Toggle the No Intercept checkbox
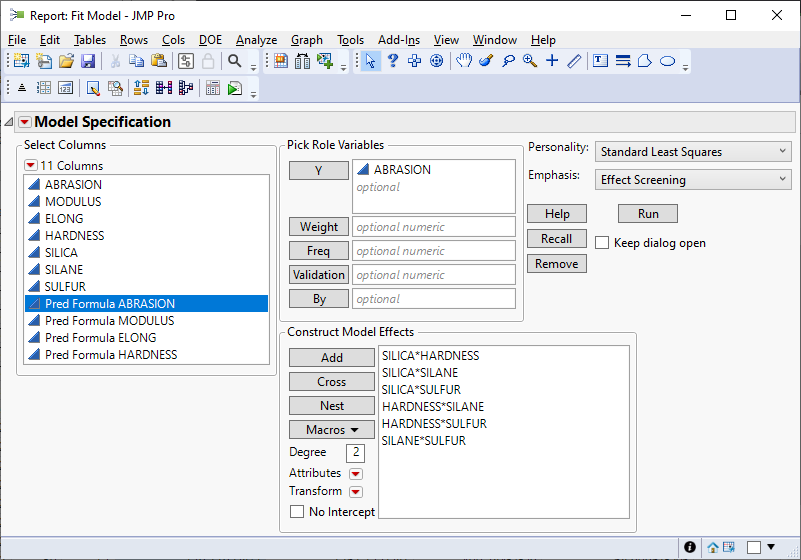 [297, 512]
